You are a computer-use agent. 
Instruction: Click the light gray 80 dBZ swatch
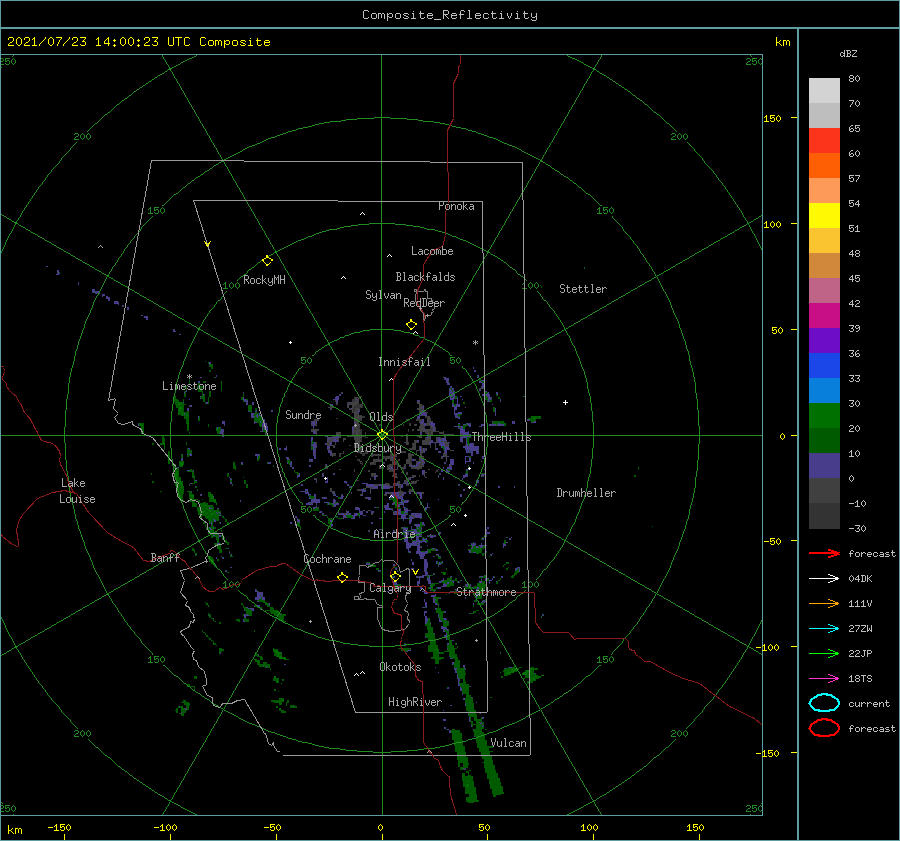click(x=824, y=91)
